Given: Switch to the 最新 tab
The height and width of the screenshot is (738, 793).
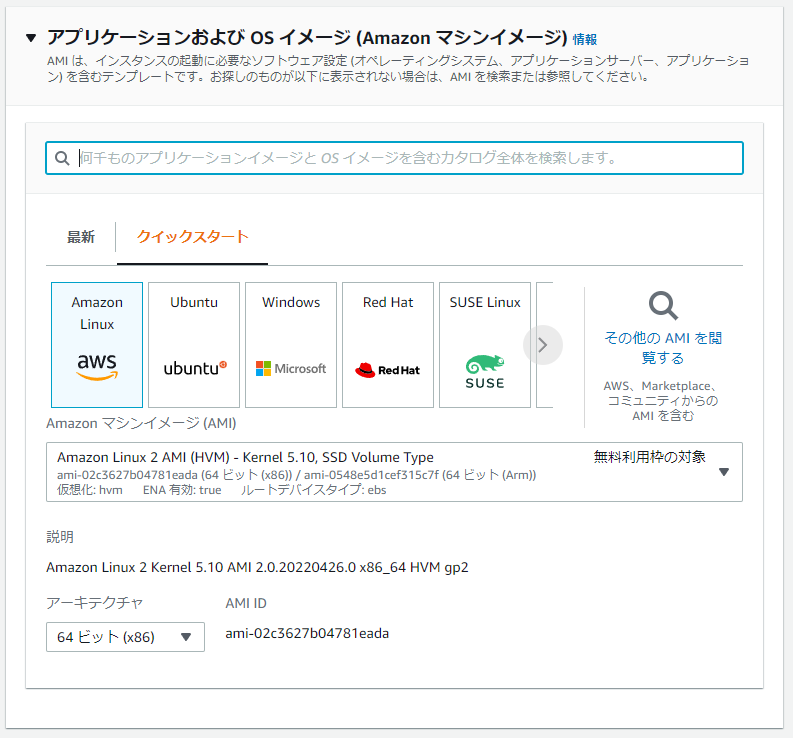Looking at the screenshot, I should pos(81,237).
